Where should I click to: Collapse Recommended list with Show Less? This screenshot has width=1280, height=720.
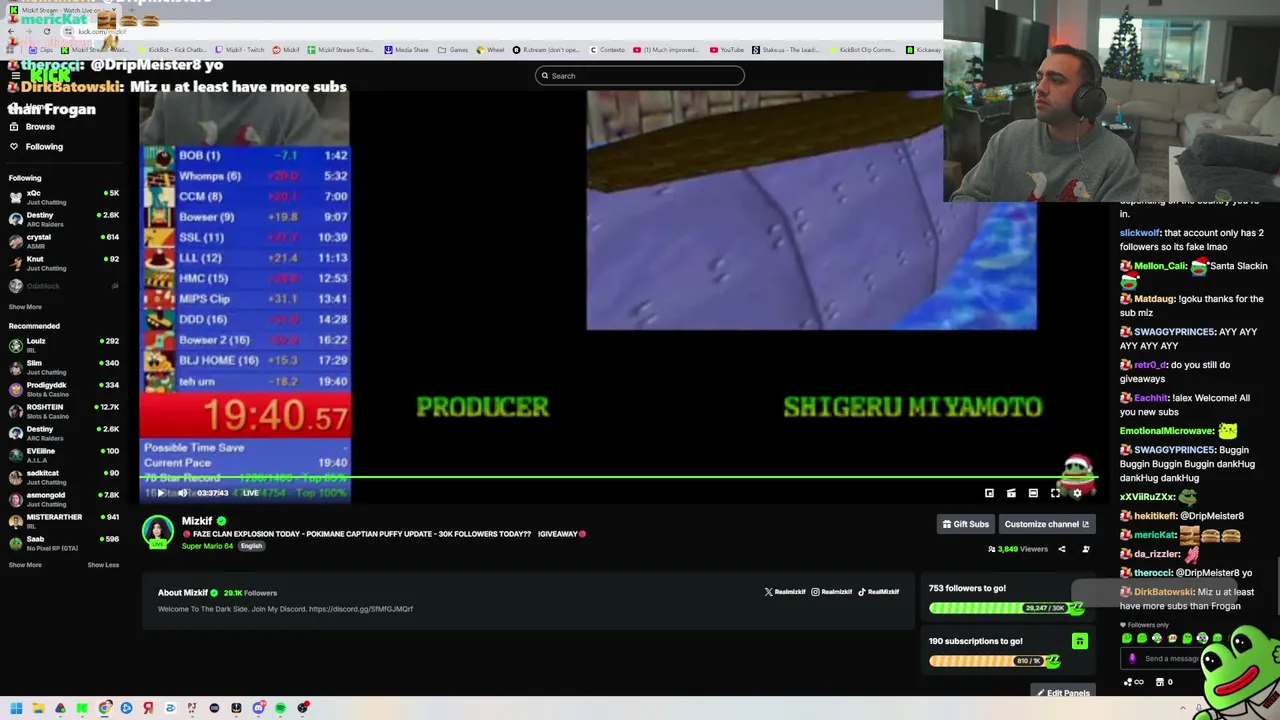click(103, 565)
